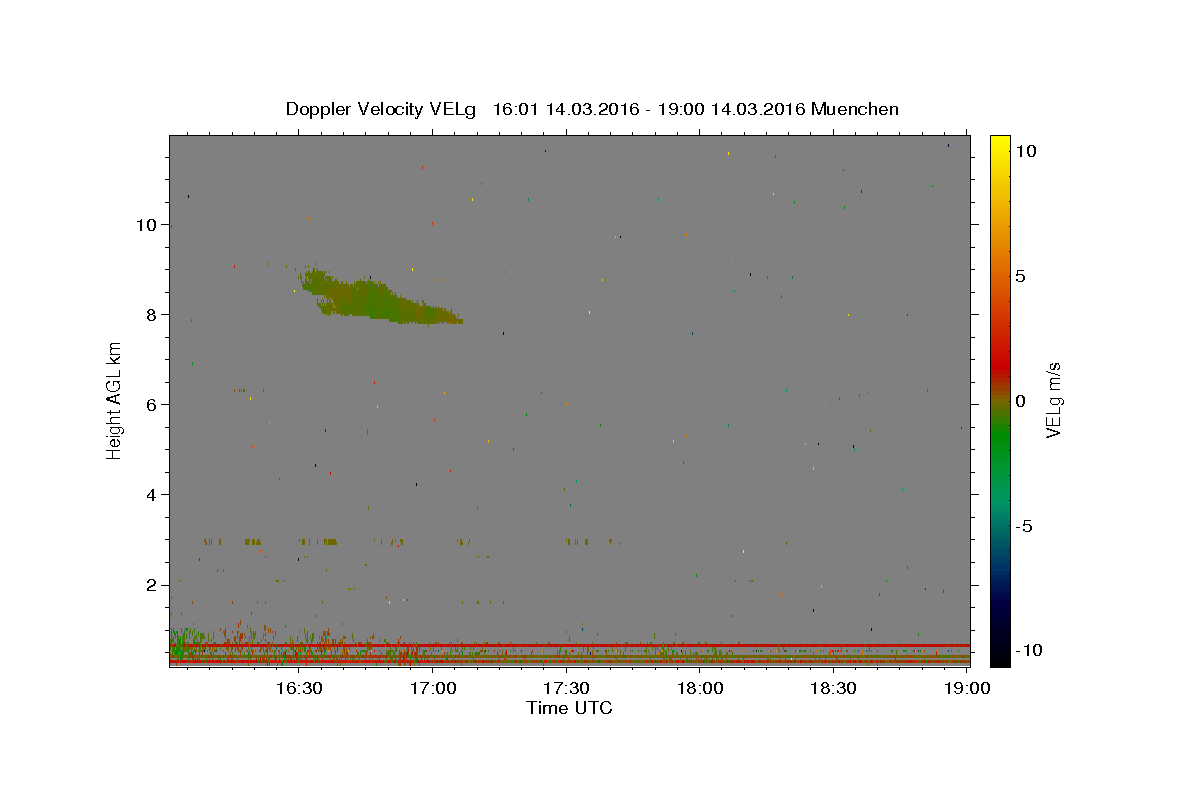
Task: Click the 10 km height tick label
Action: (147, 225)
